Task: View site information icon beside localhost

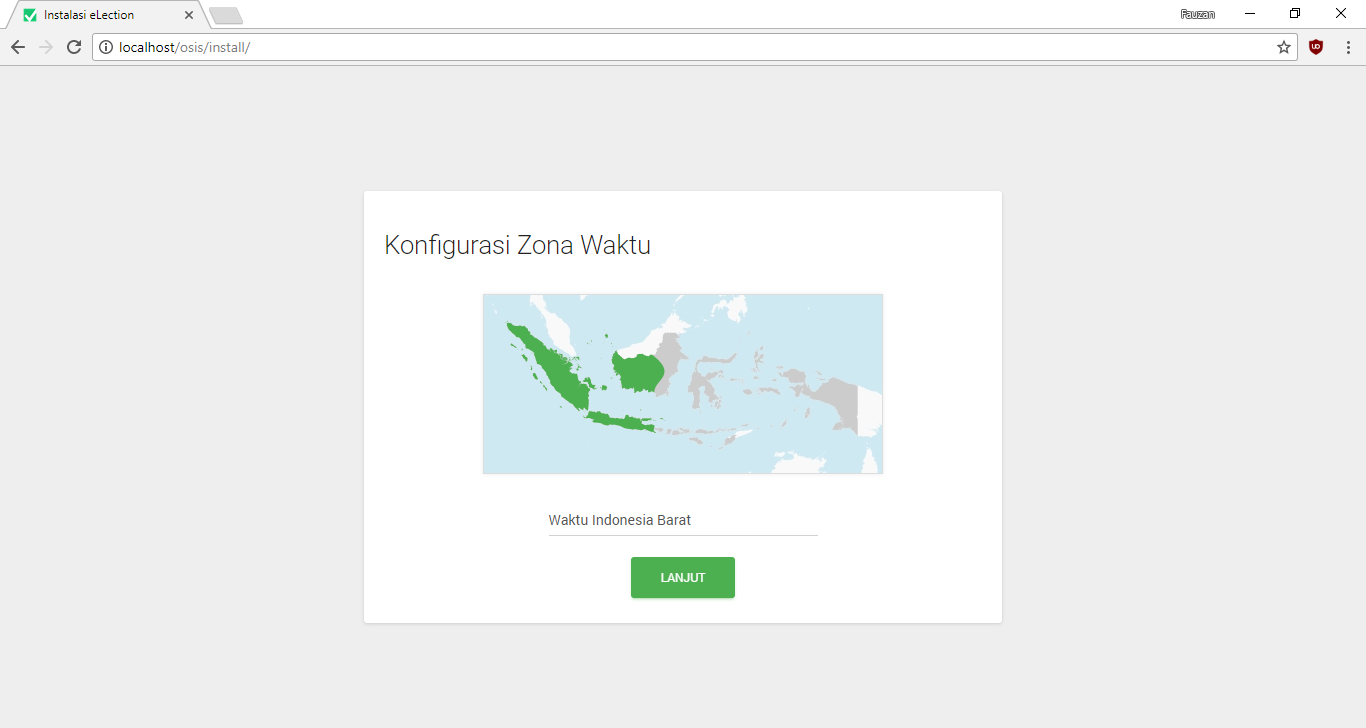Action: 106,47
